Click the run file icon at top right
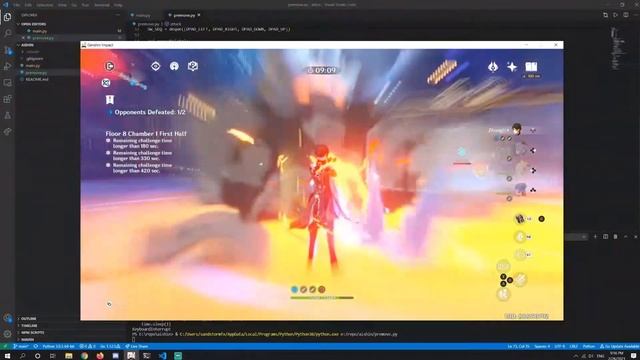Viewport: 640px width, 360px height. point(616,15)
